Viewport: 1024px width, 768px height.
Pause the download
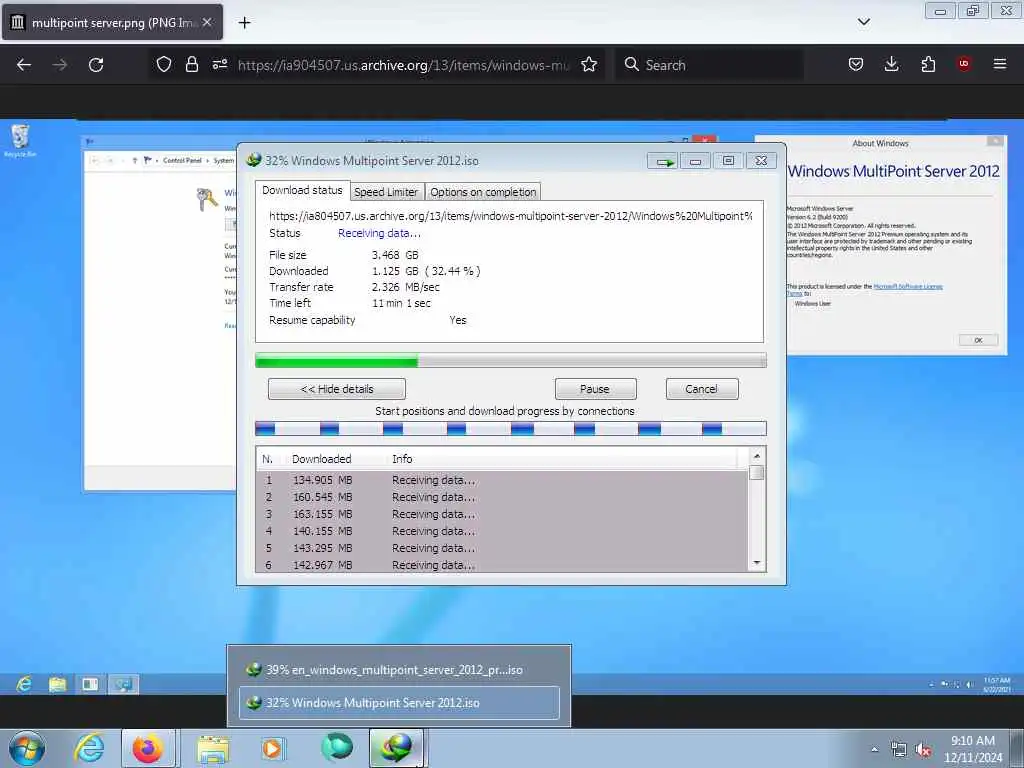coord(595,389)
